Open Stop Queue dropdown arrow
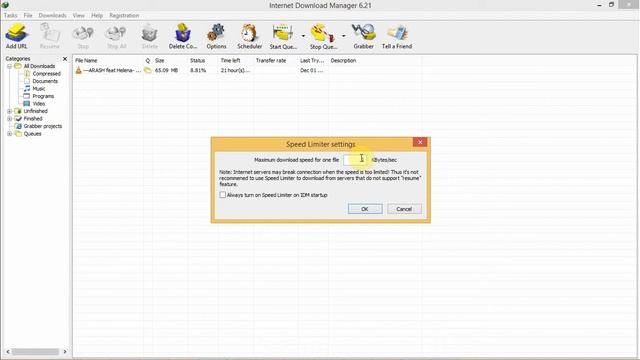The height and width of the screenshot is (360, 640). pos(343,36)
